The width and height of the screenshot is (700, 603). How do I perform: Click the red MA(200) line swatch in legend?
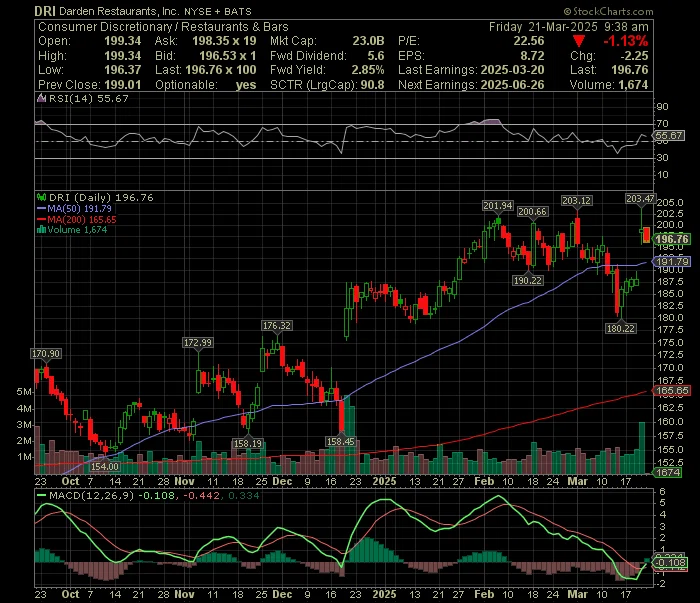tap(42, 219)
